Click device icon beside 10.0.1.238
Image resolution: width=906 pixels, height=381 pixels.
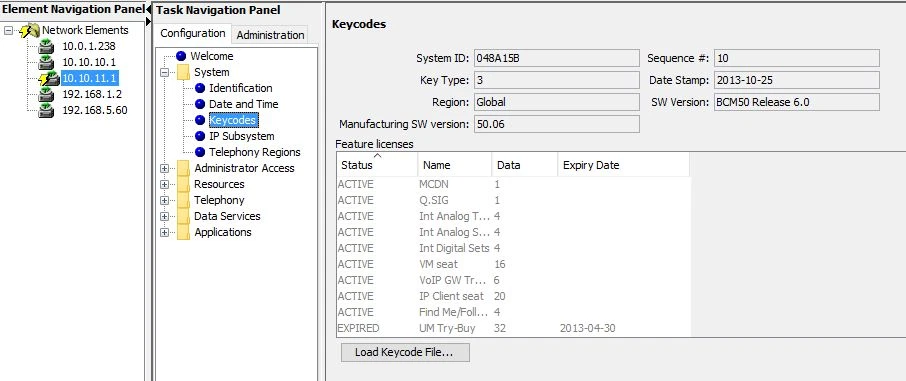click(x=46, y=47)
